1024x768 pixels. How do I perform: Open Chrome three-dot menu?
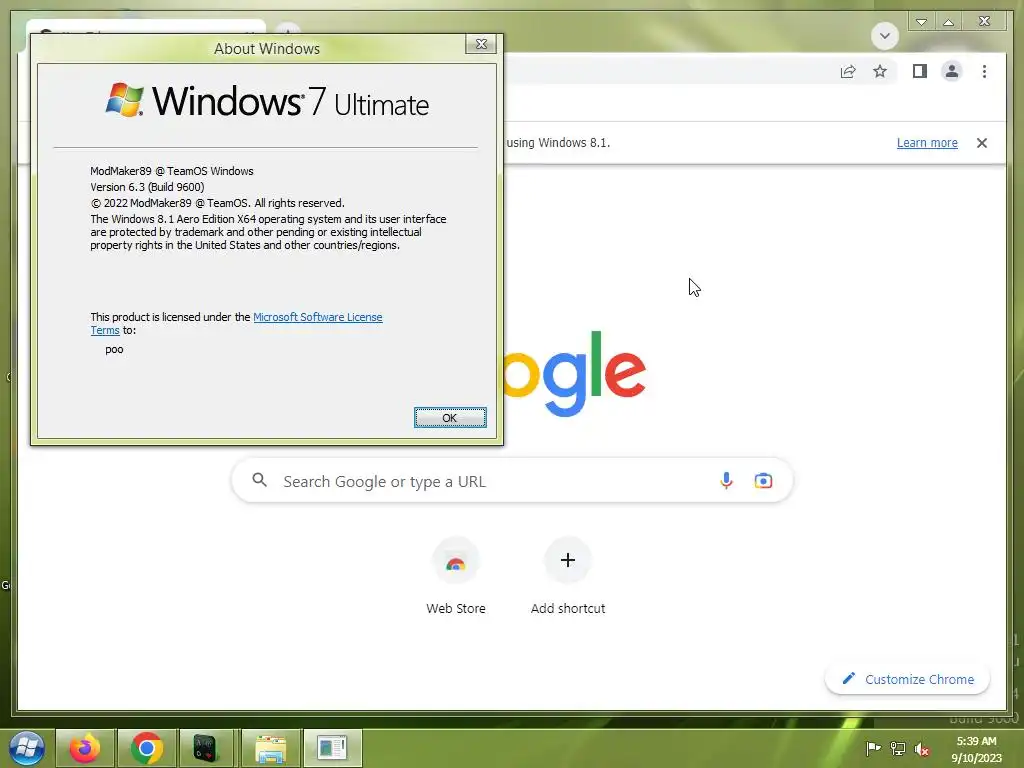[x=984, y=71]
